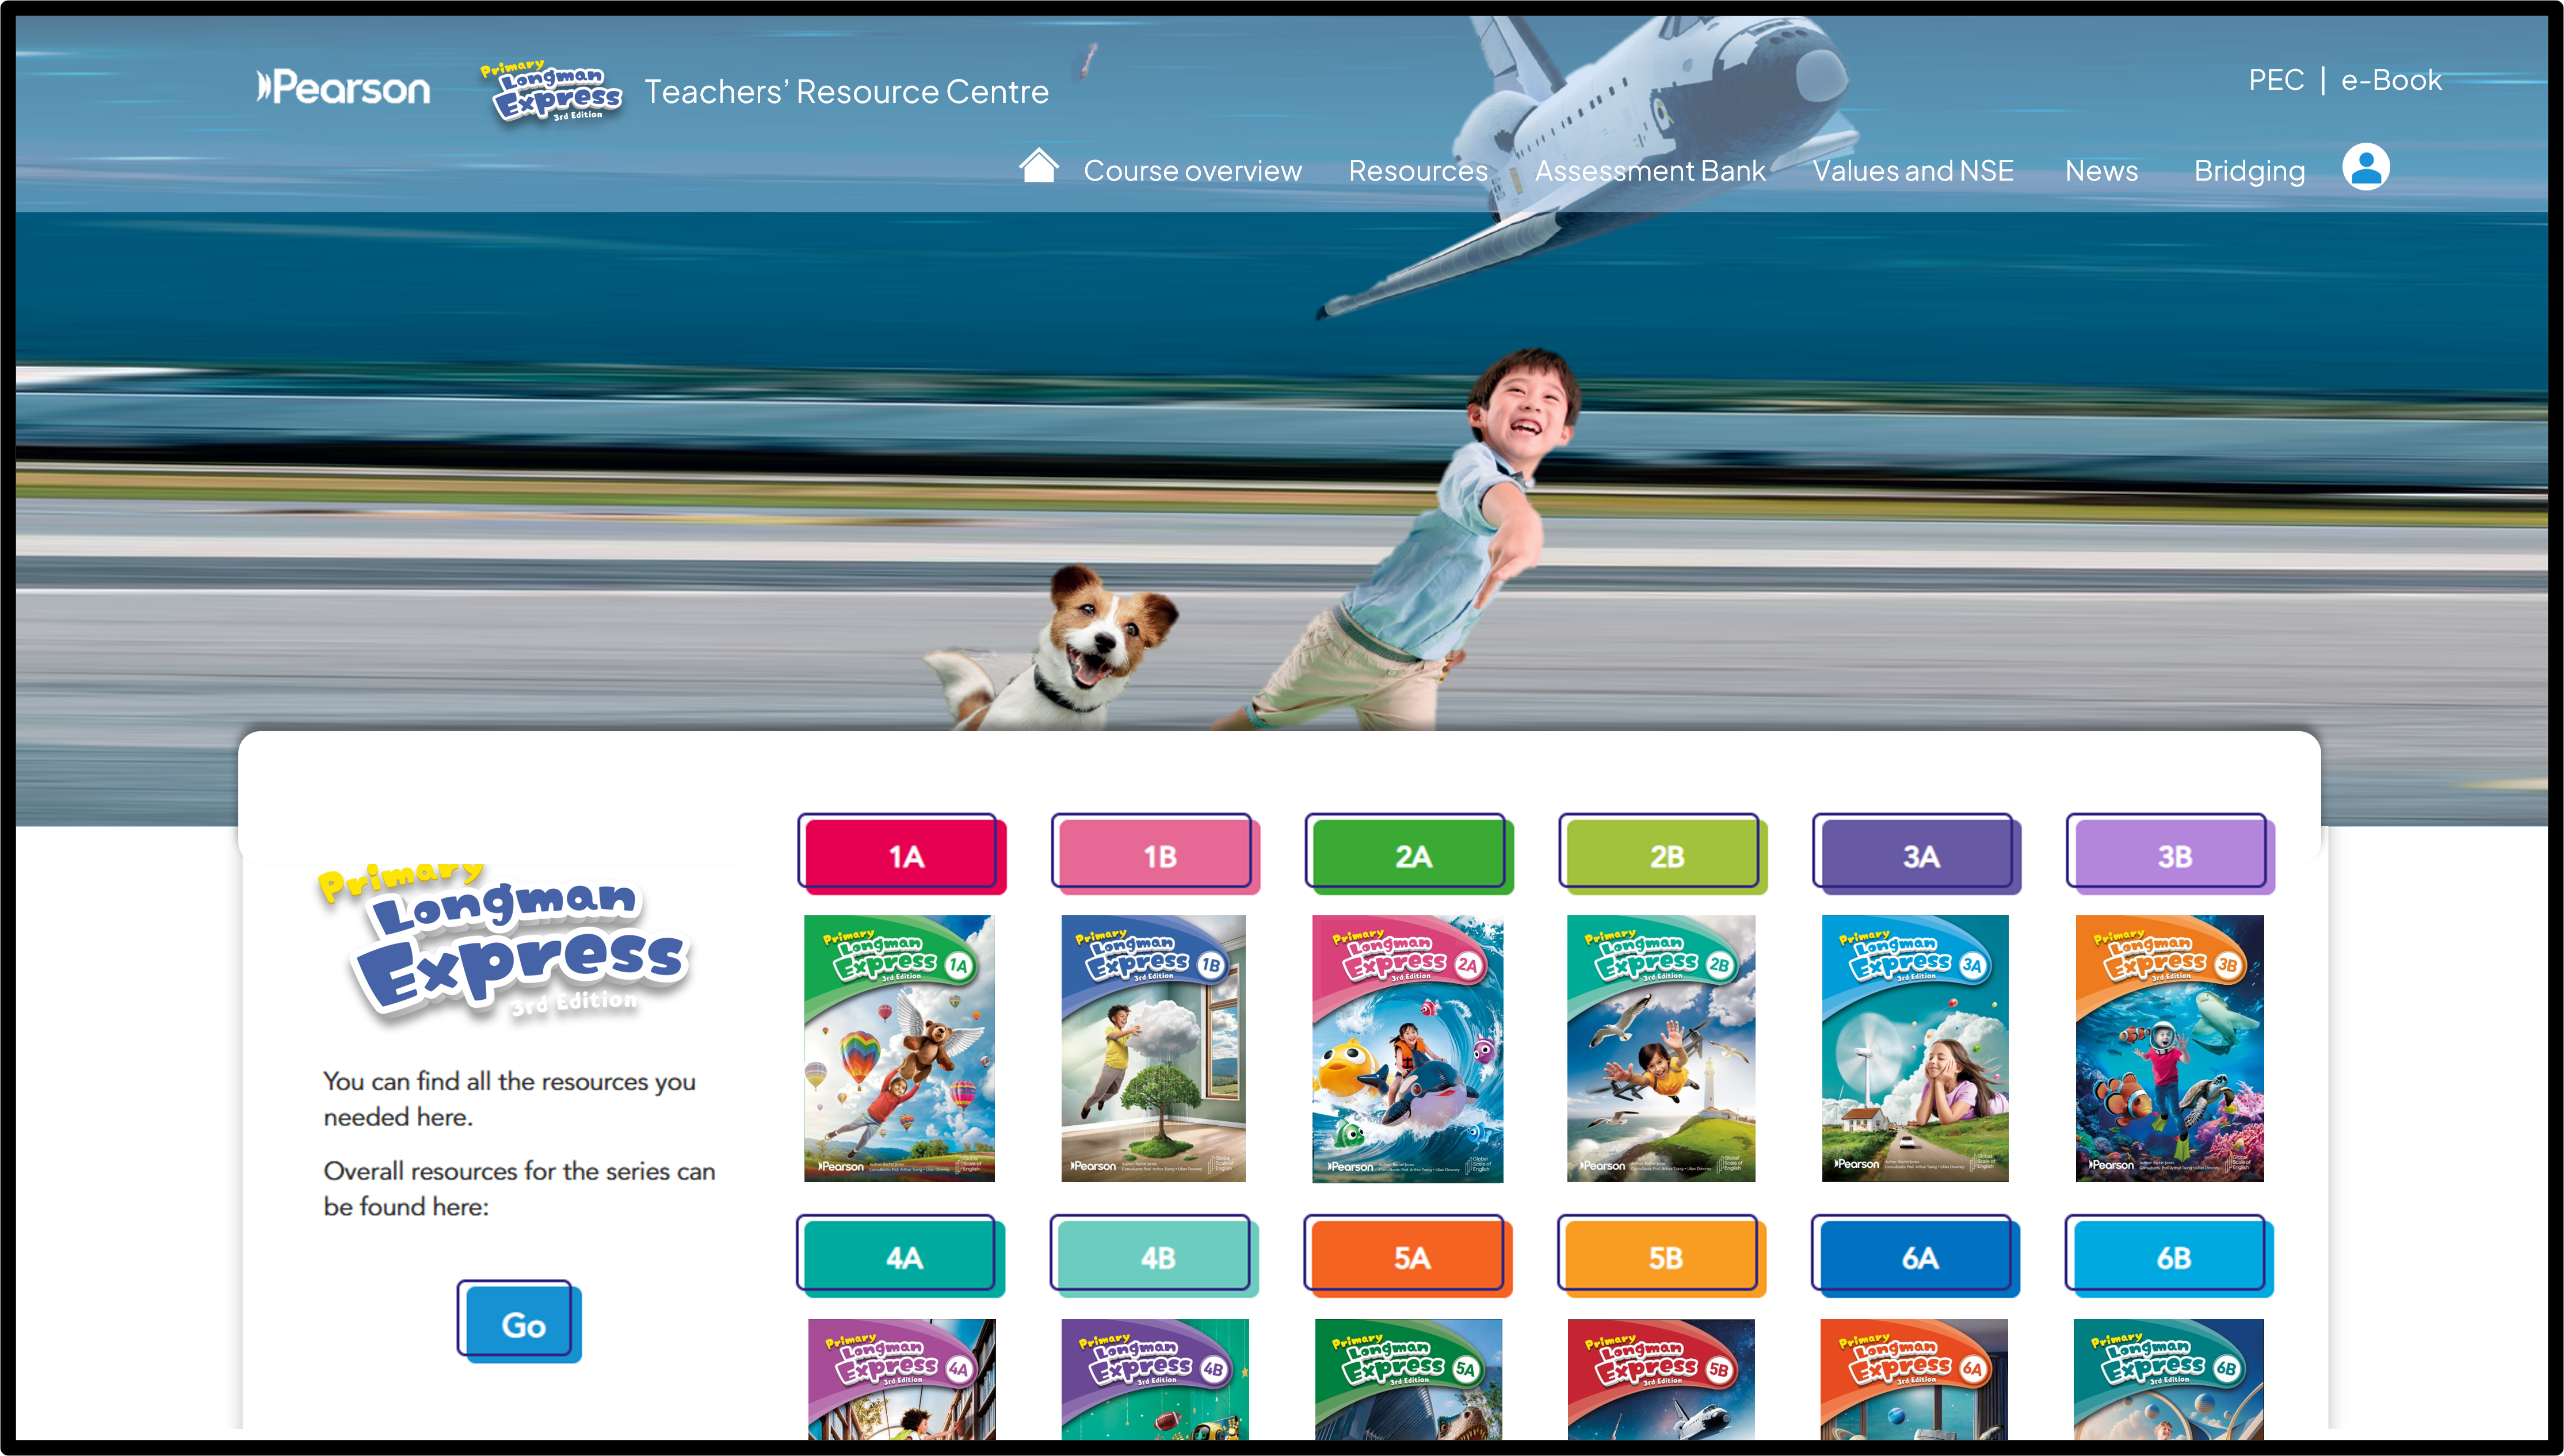This screenshot has width=2564, height=1456.
Task: Click the home icon in navigation
Action: tap(1038, 167)
